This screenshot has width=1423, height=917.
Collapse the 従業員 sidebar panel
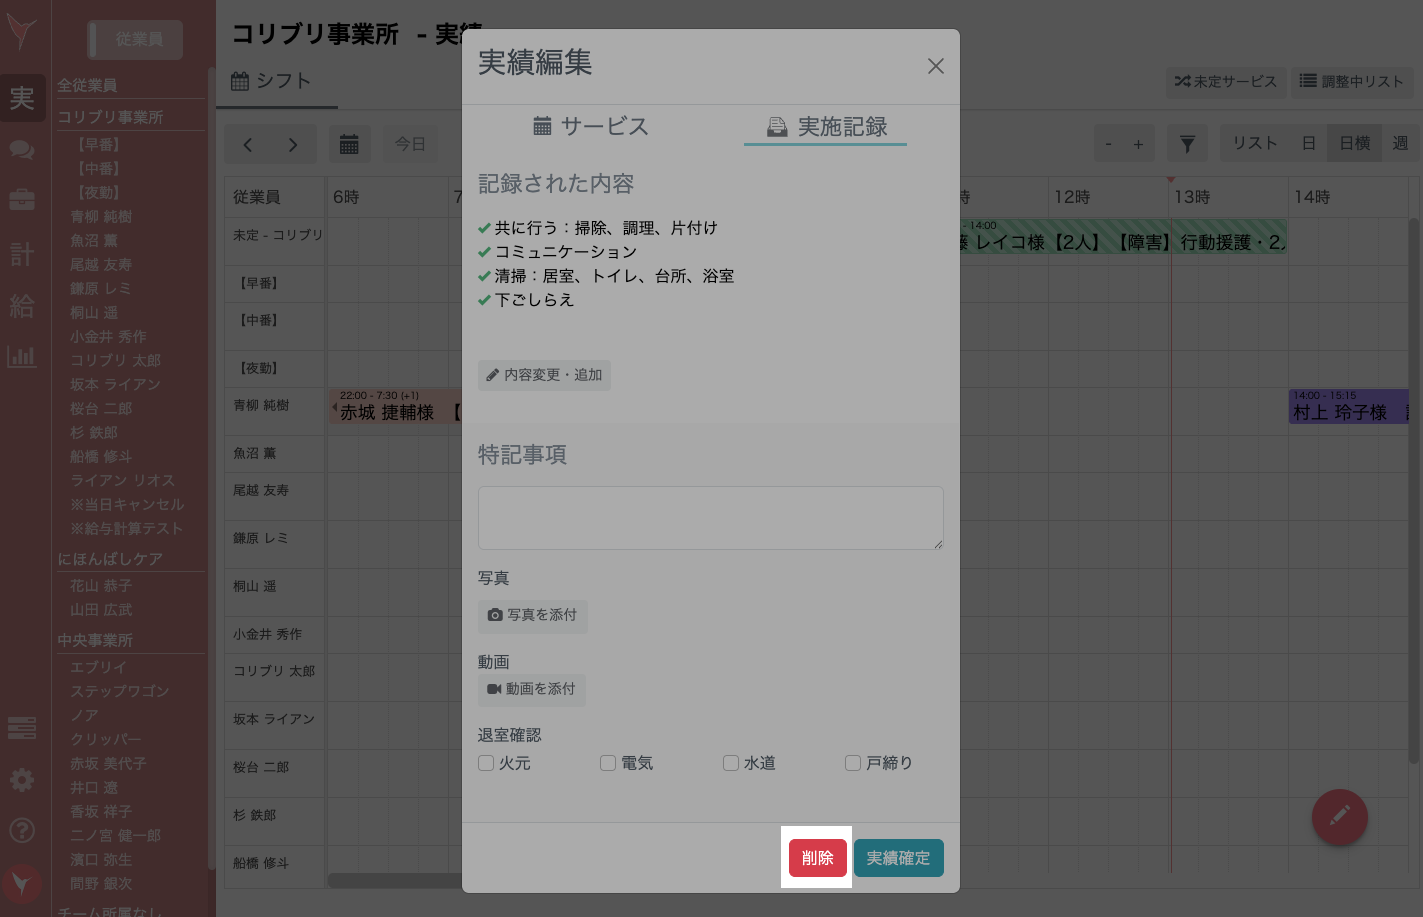[137, 40]
